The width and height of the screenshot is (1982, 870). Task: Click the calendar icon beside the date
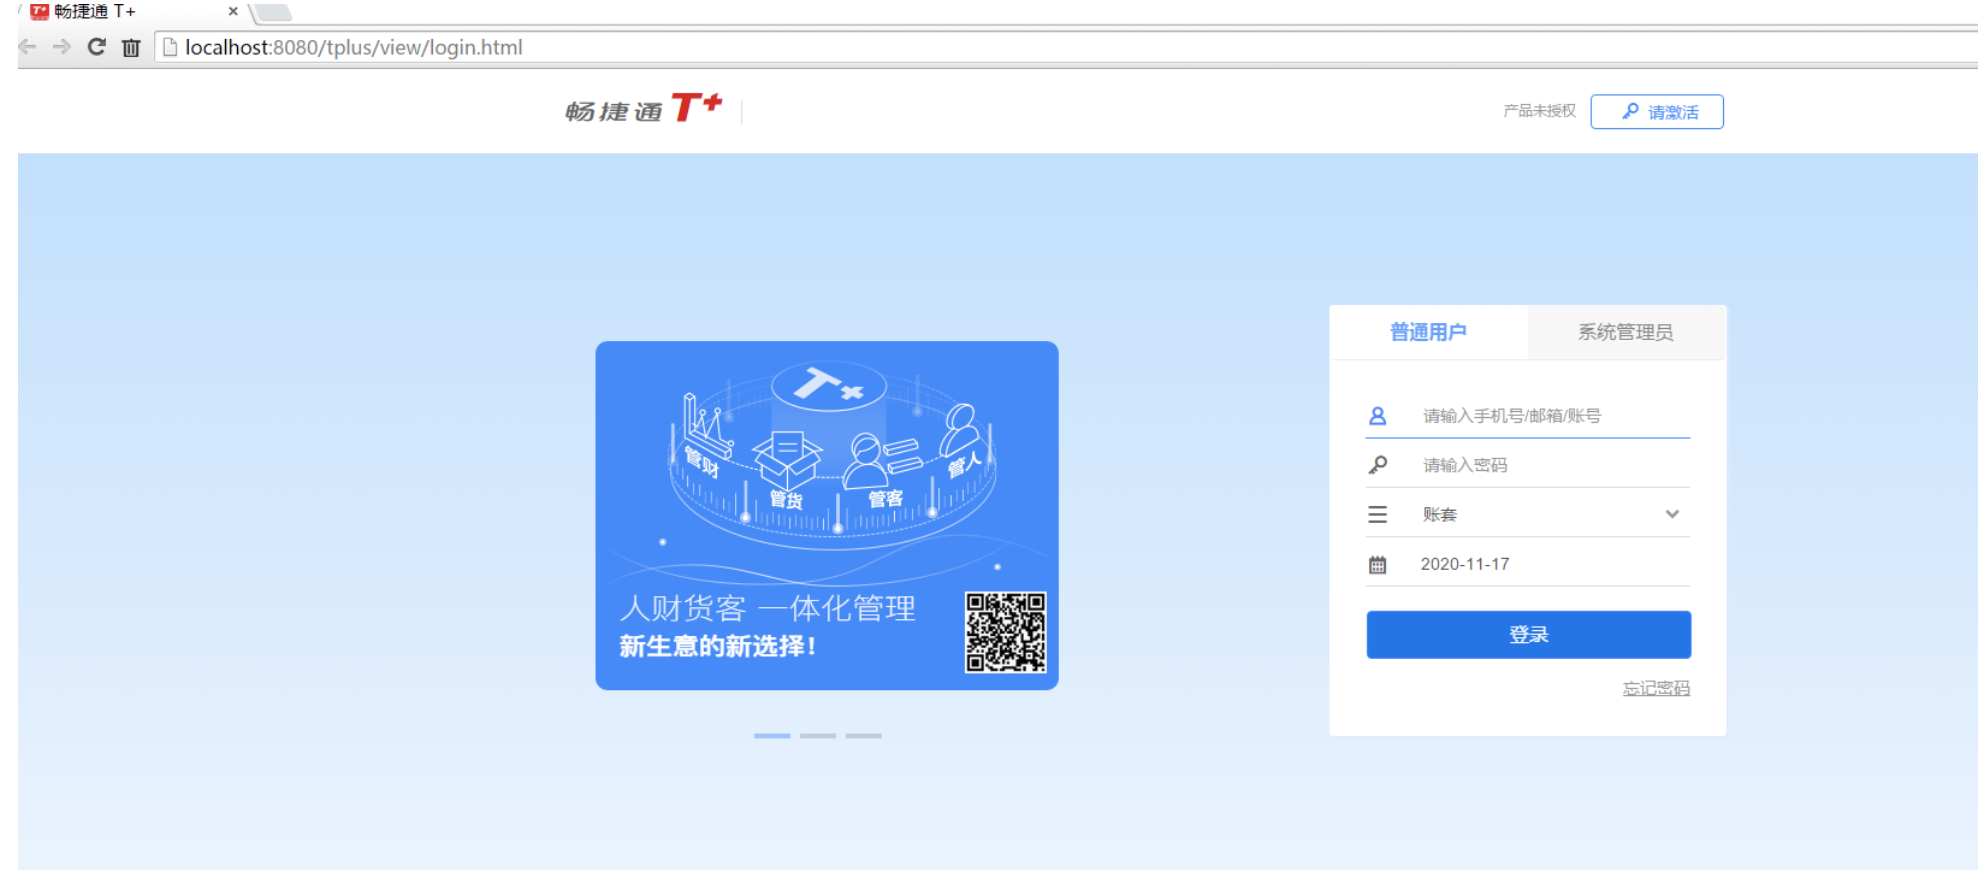(1377, 565)
